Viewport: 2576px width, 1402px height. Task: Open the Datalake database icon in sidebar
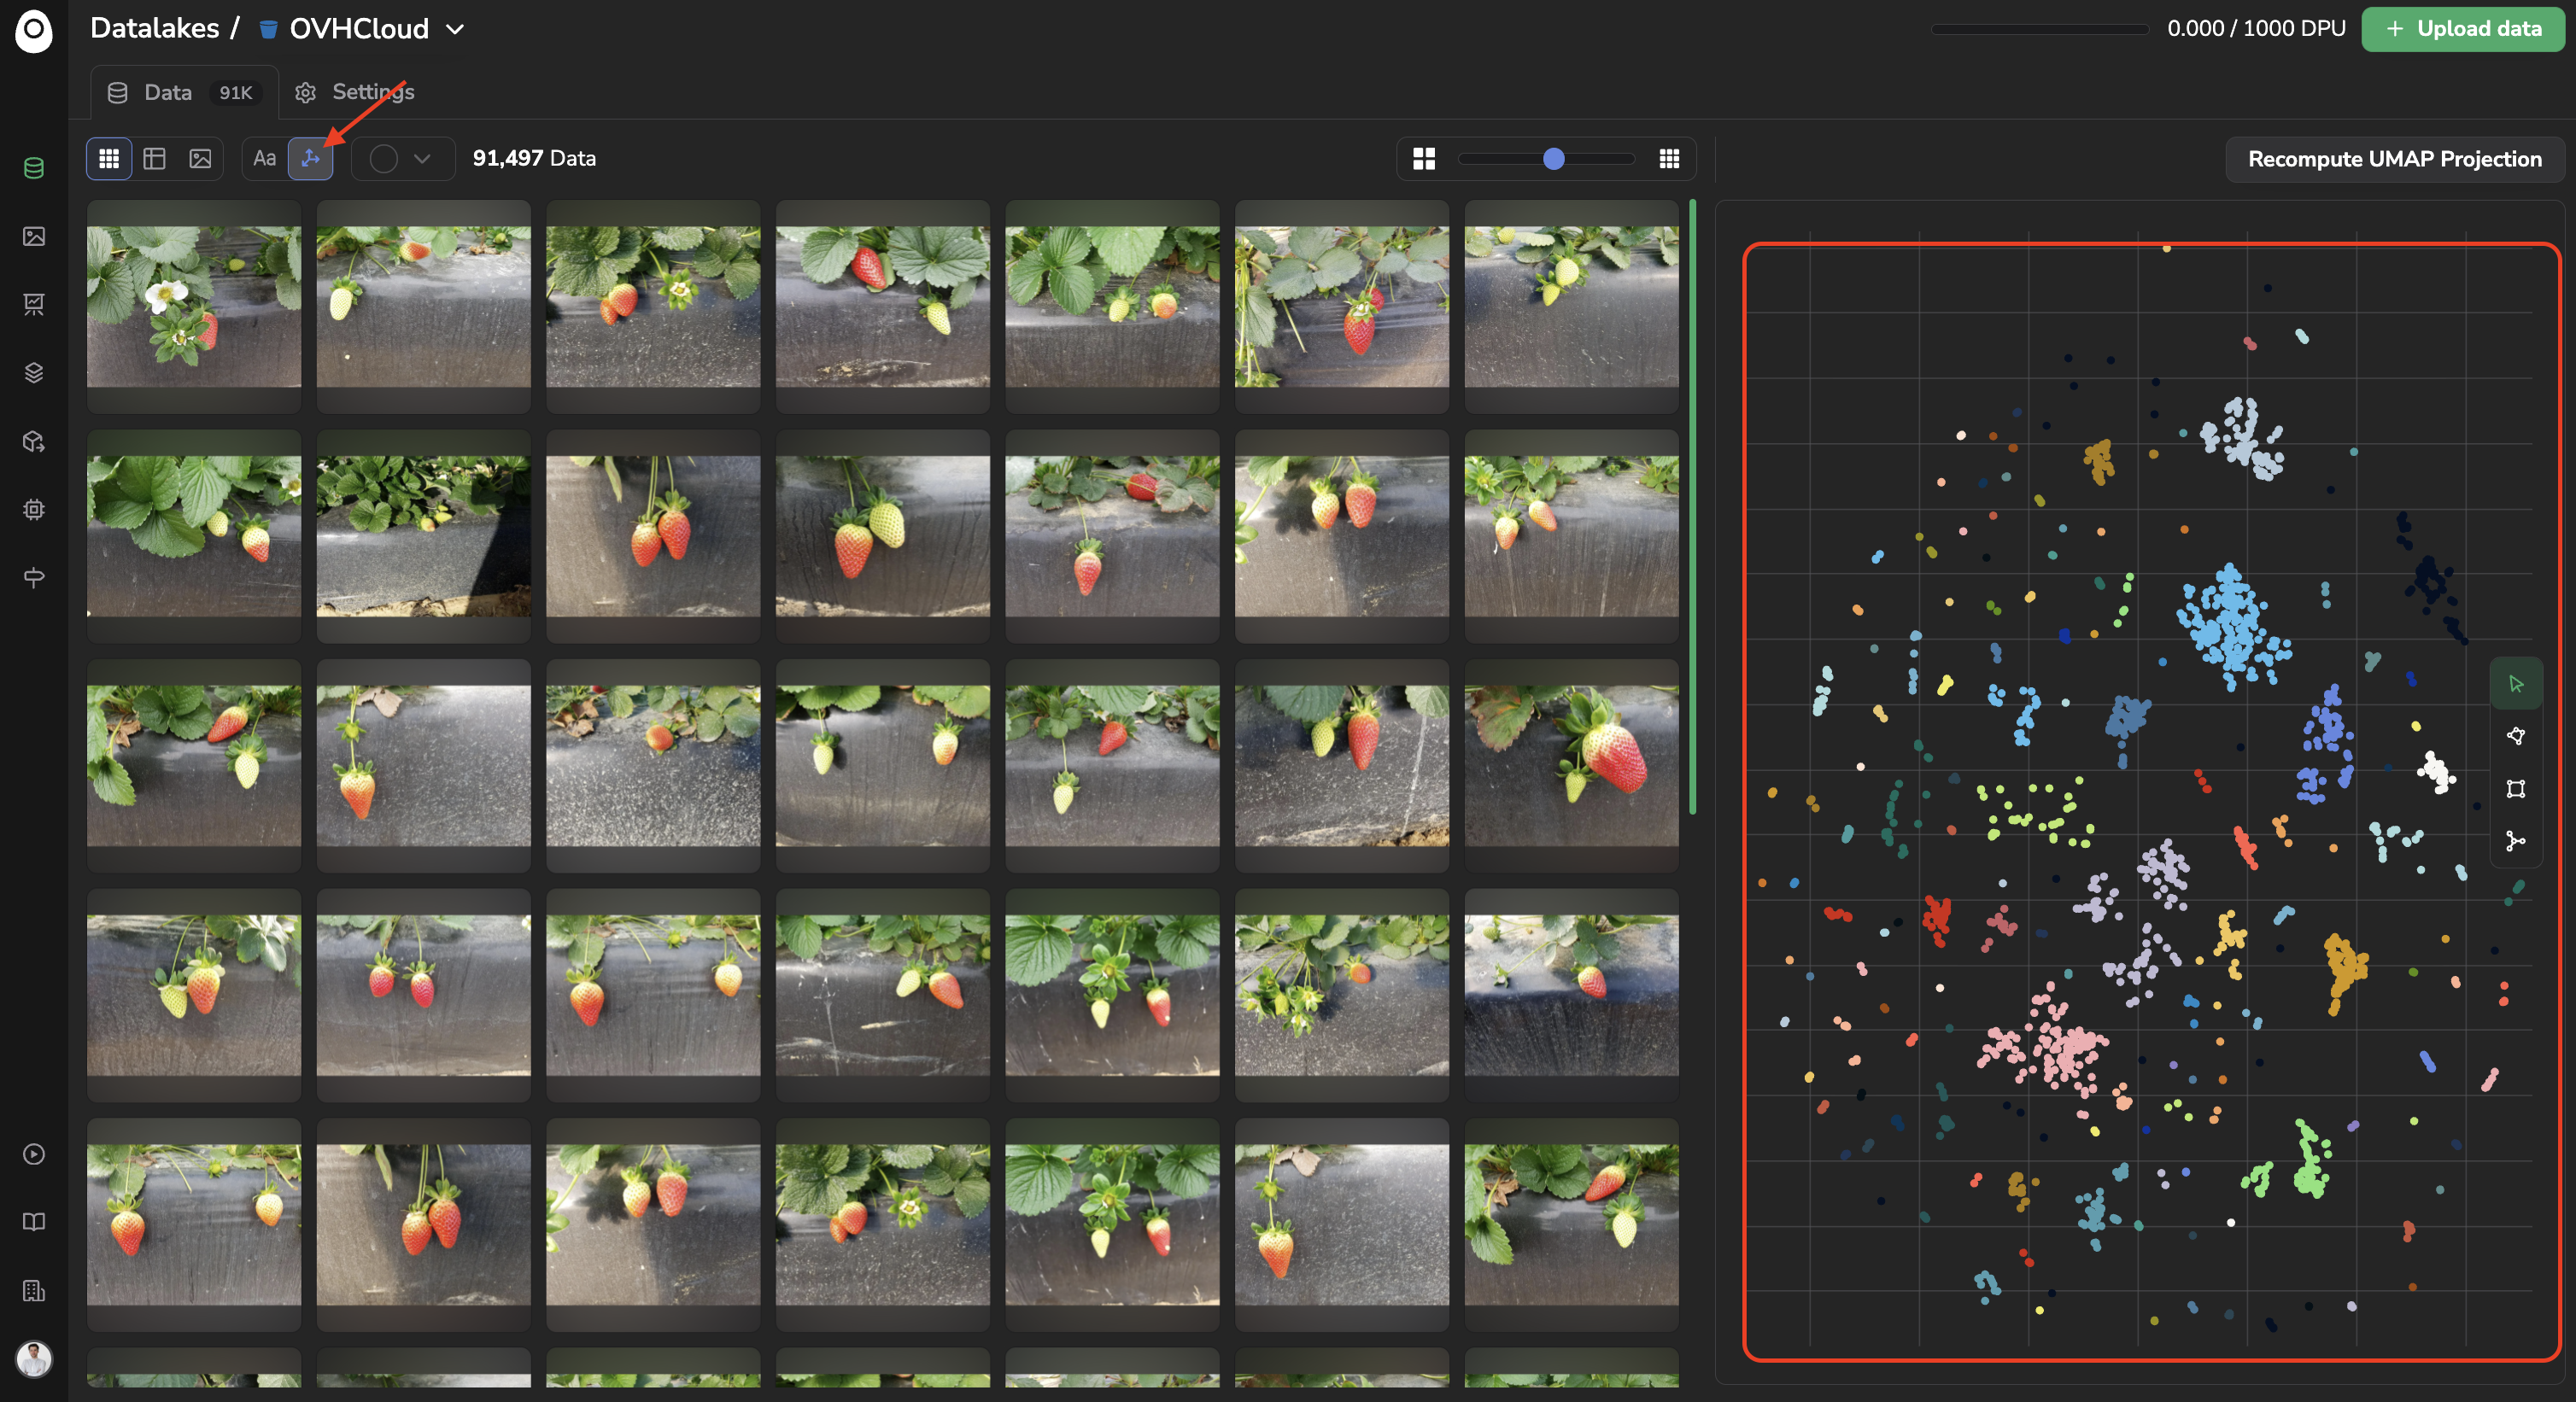(x=34, y=168)
